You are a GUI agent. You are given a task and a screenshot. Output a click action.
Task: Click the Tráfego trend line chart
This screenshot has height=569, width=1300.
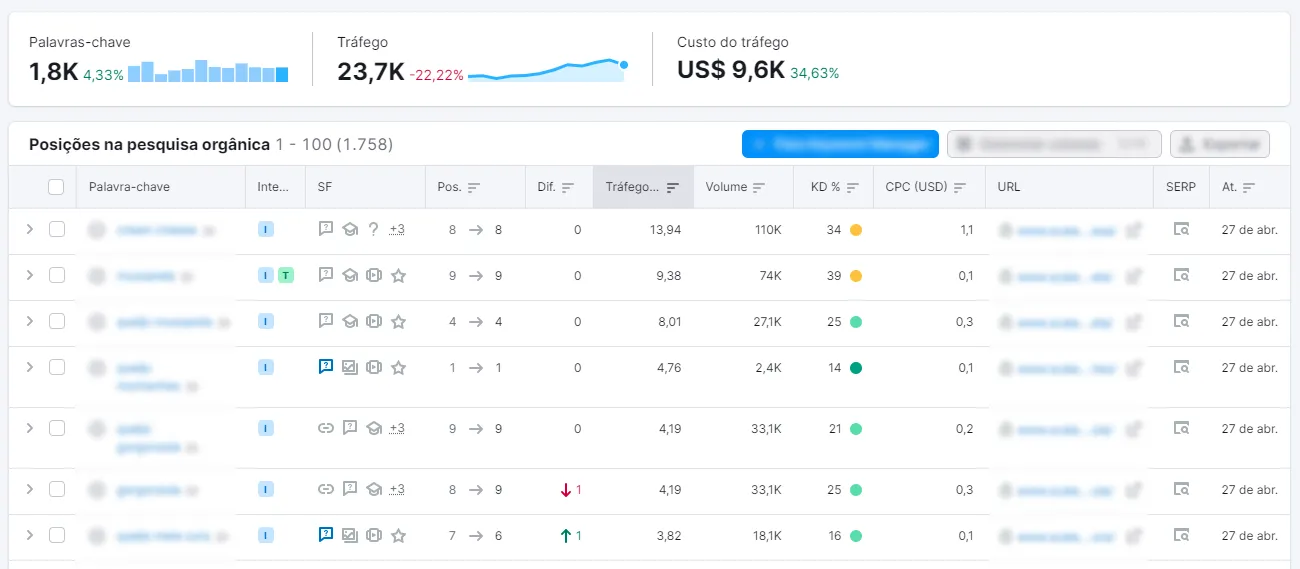(548, 70)
